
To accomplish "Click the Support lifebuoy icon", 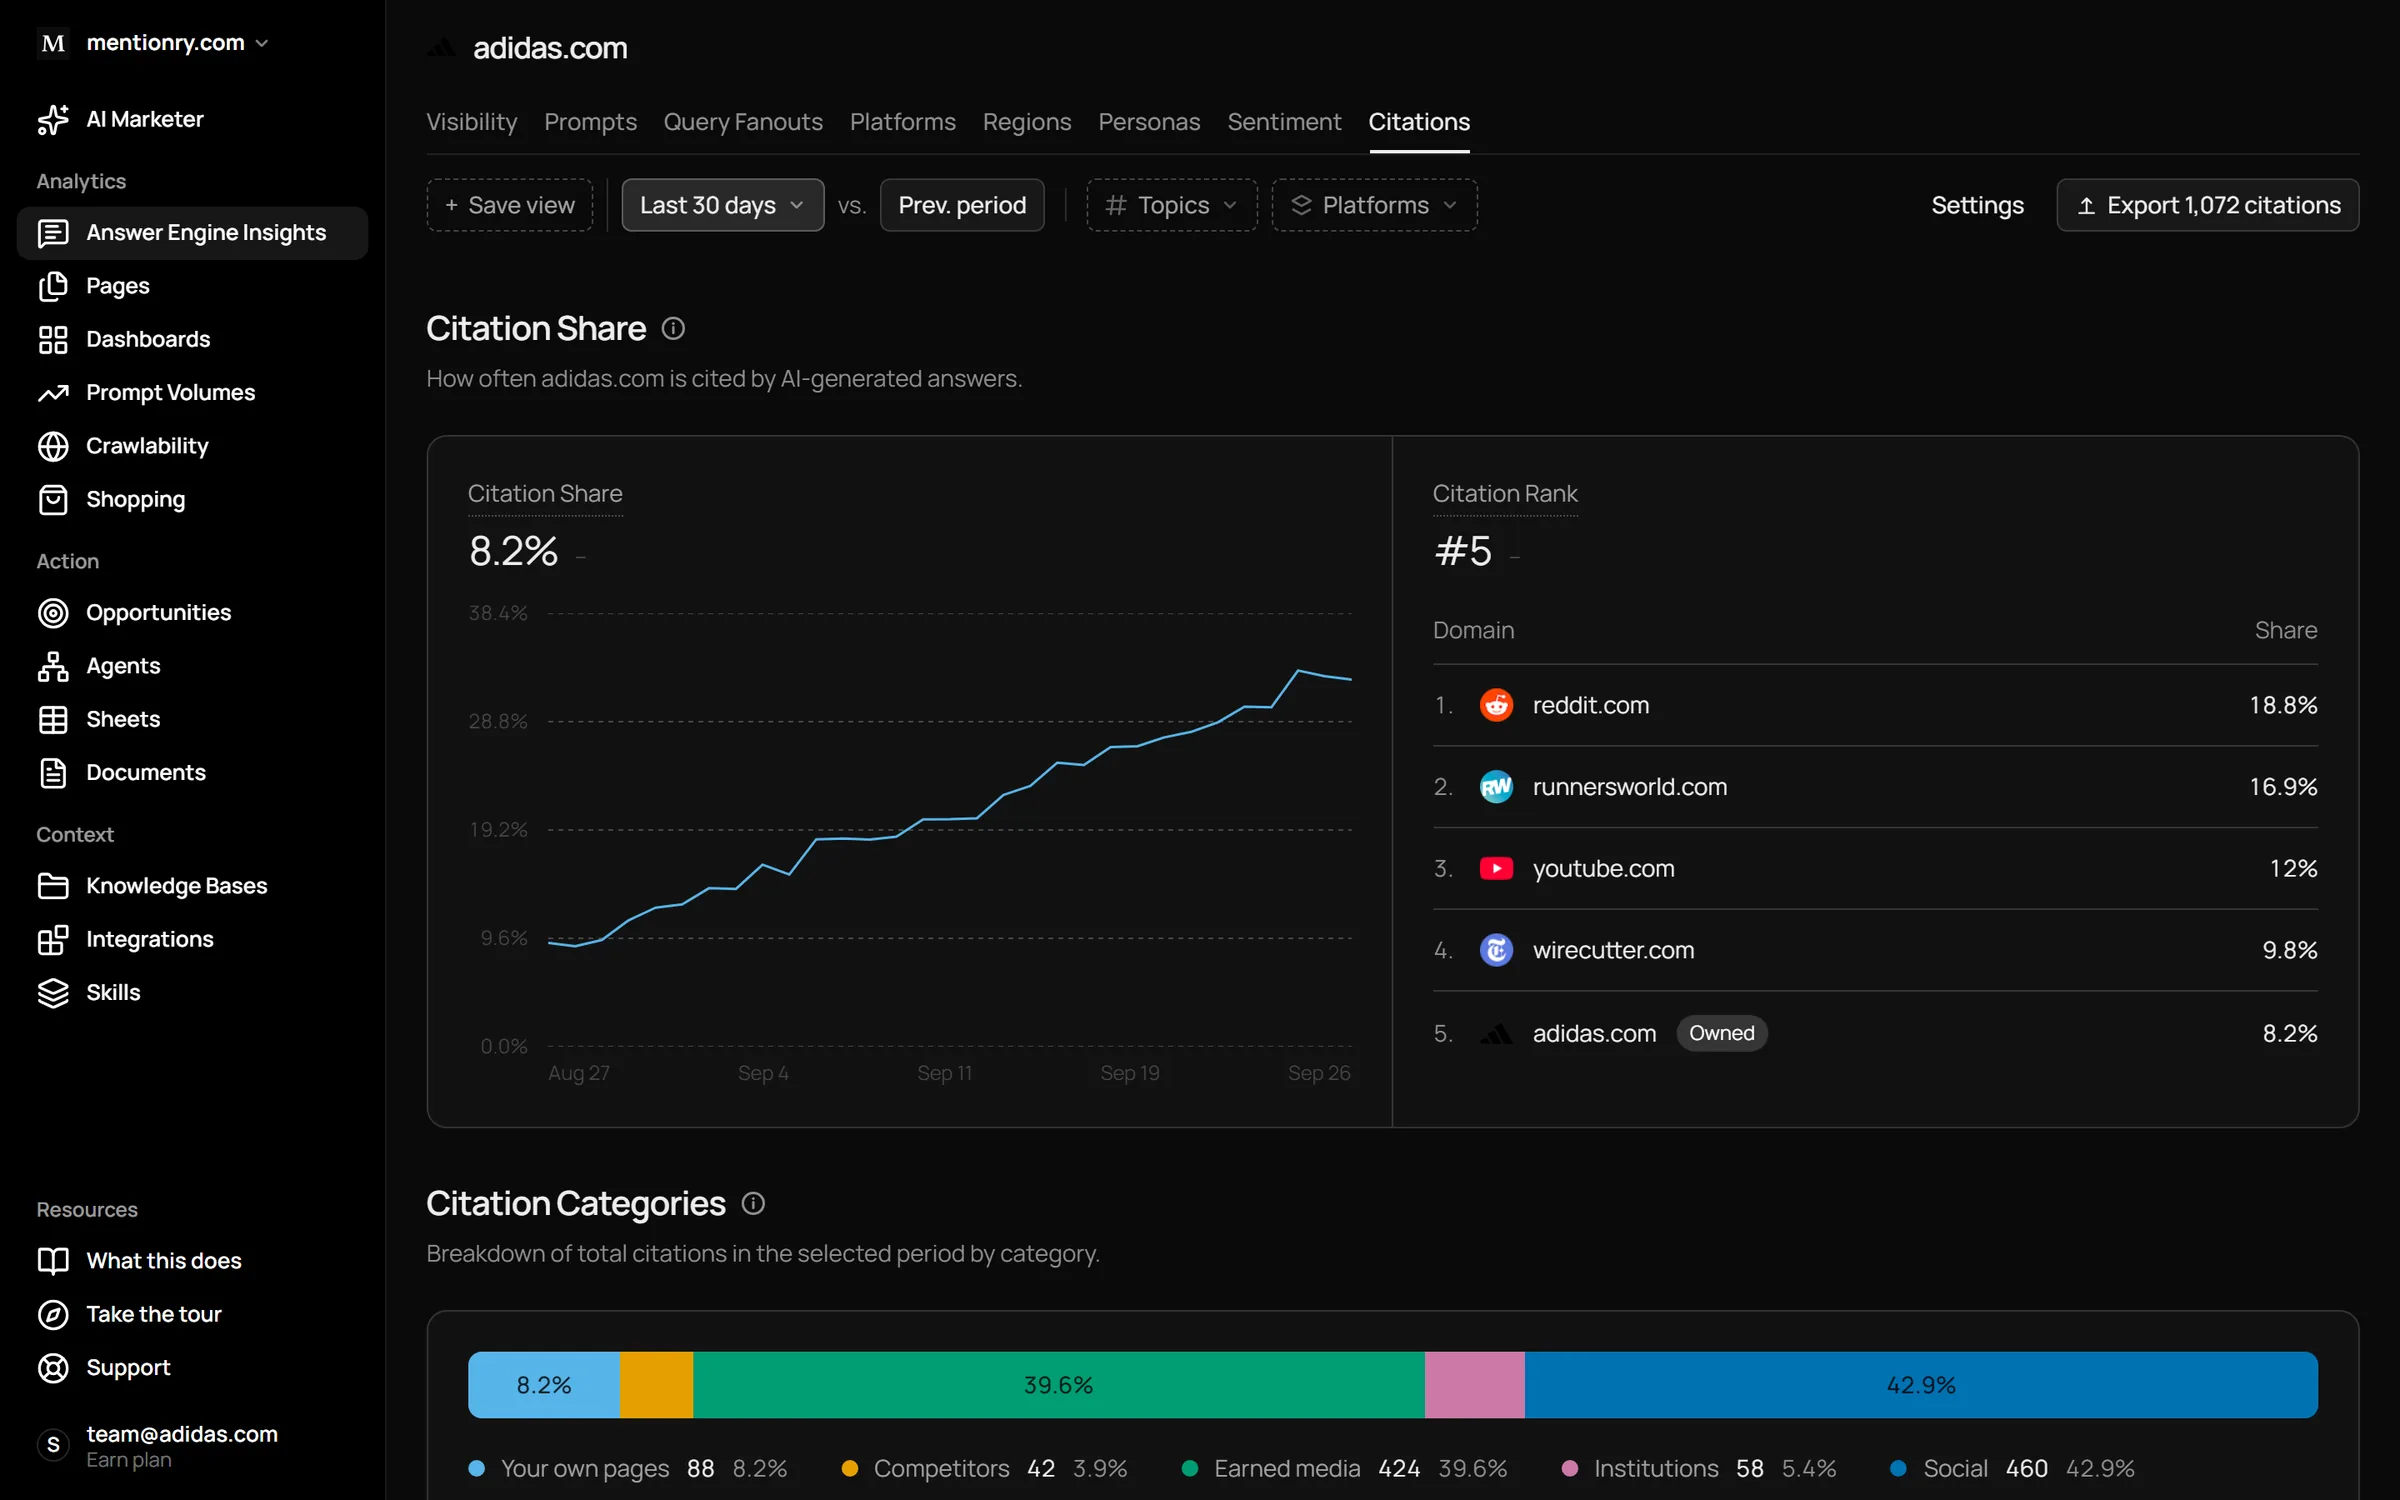I will pos(53,1368).
